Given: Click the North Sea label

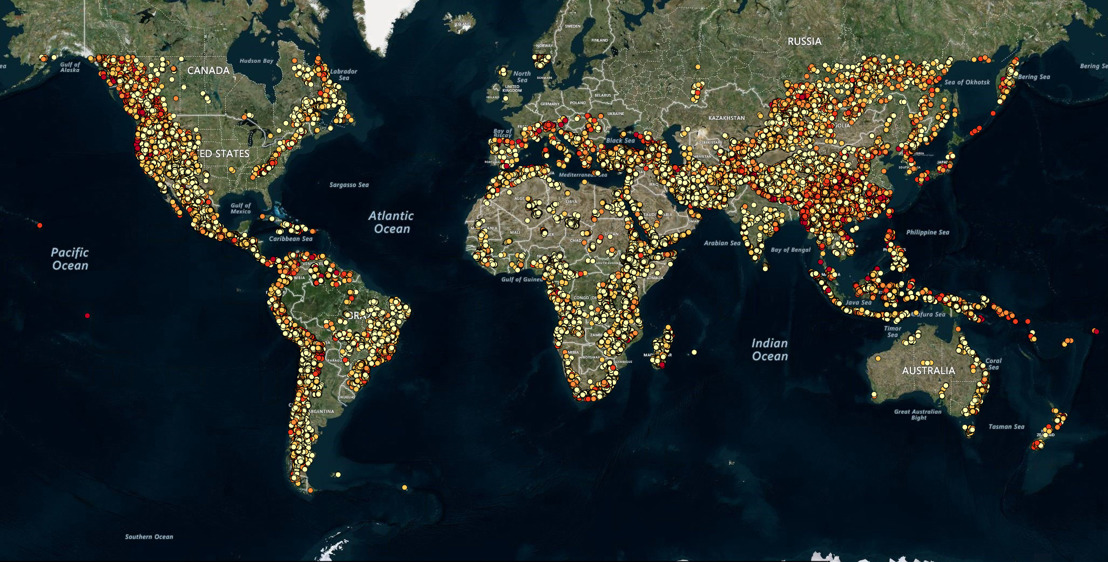Looking at the screenshot, I should point(522,76).
